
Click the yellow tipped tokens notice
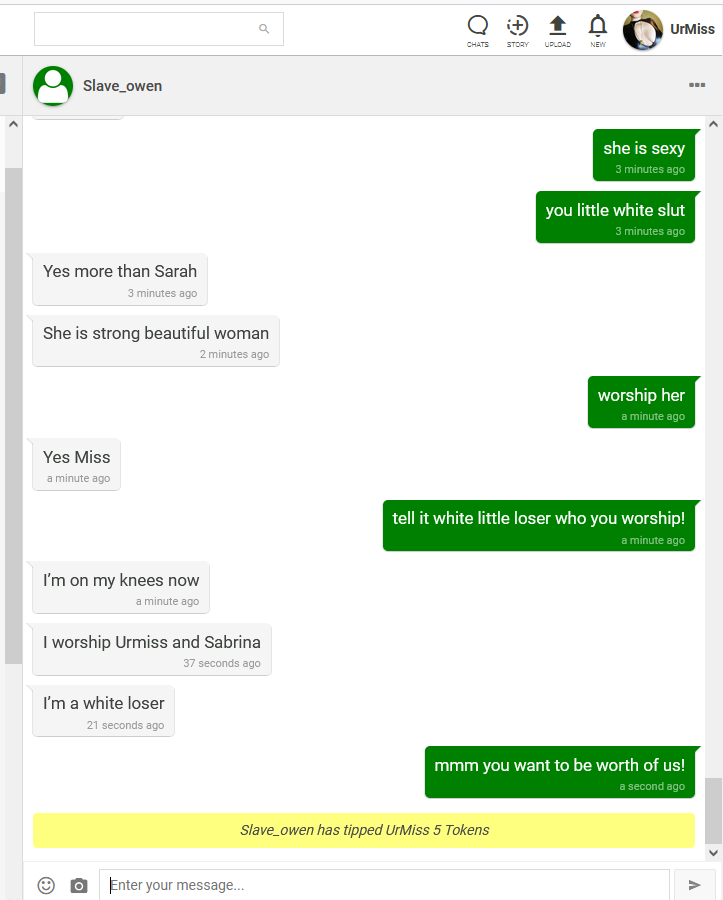(x=364, y=830)
